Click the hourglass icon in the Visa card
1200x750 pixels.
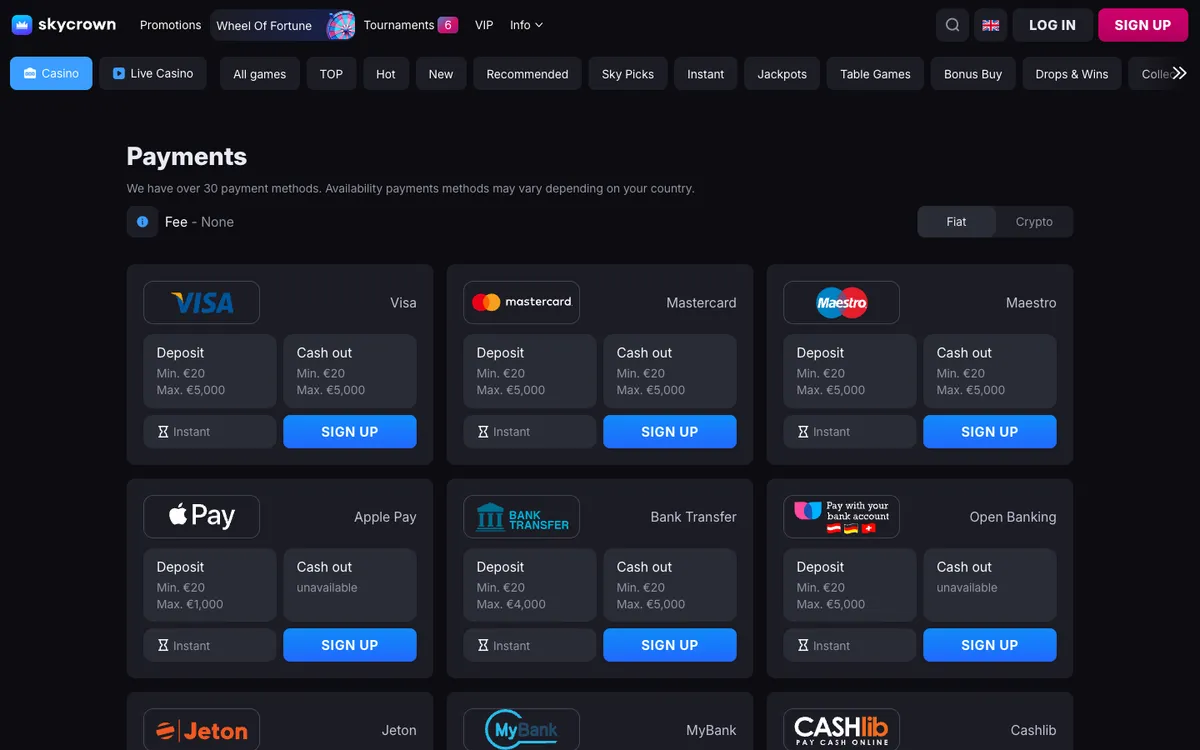coord(163,432)
